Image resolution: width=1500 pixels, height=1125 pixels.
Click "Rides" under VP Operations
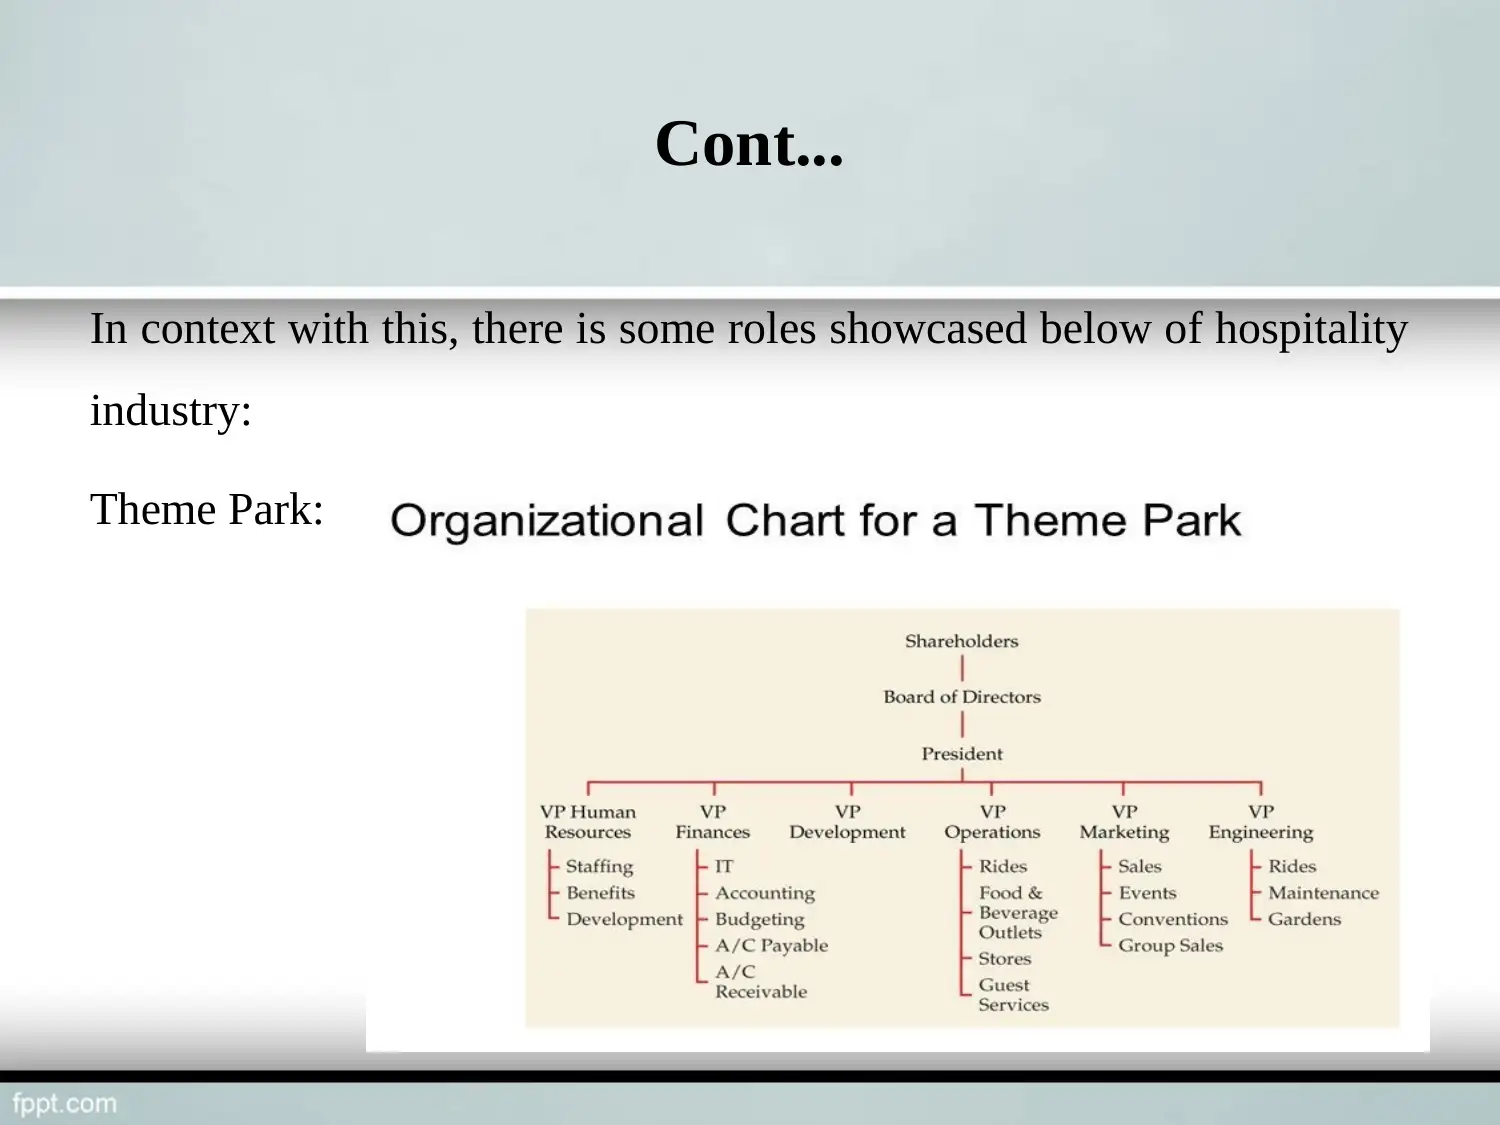1003,867
